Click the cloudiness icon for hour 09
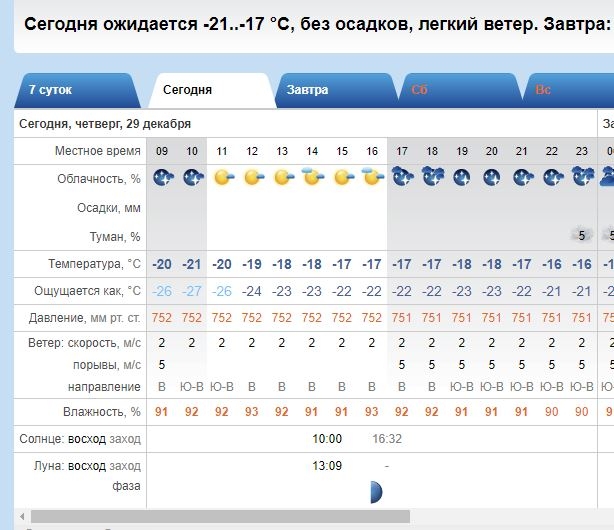 pyautogui.click(x=163, y=177)
